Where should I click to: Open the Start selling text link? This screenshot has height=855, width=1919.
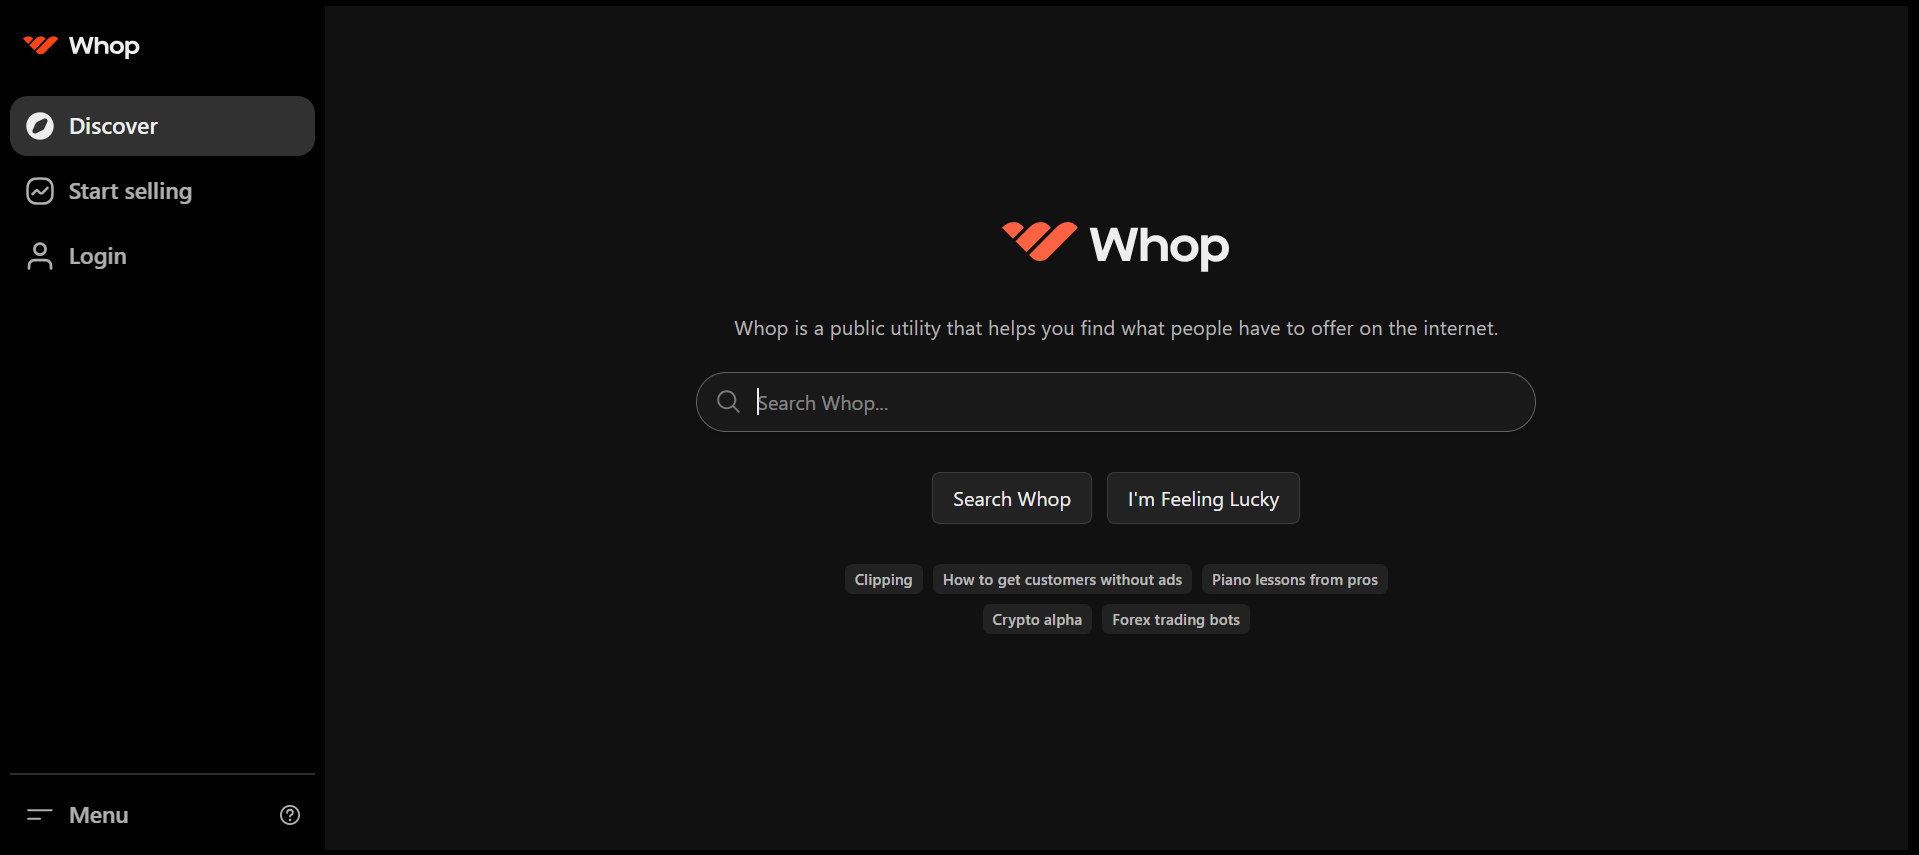coord(130,191)
